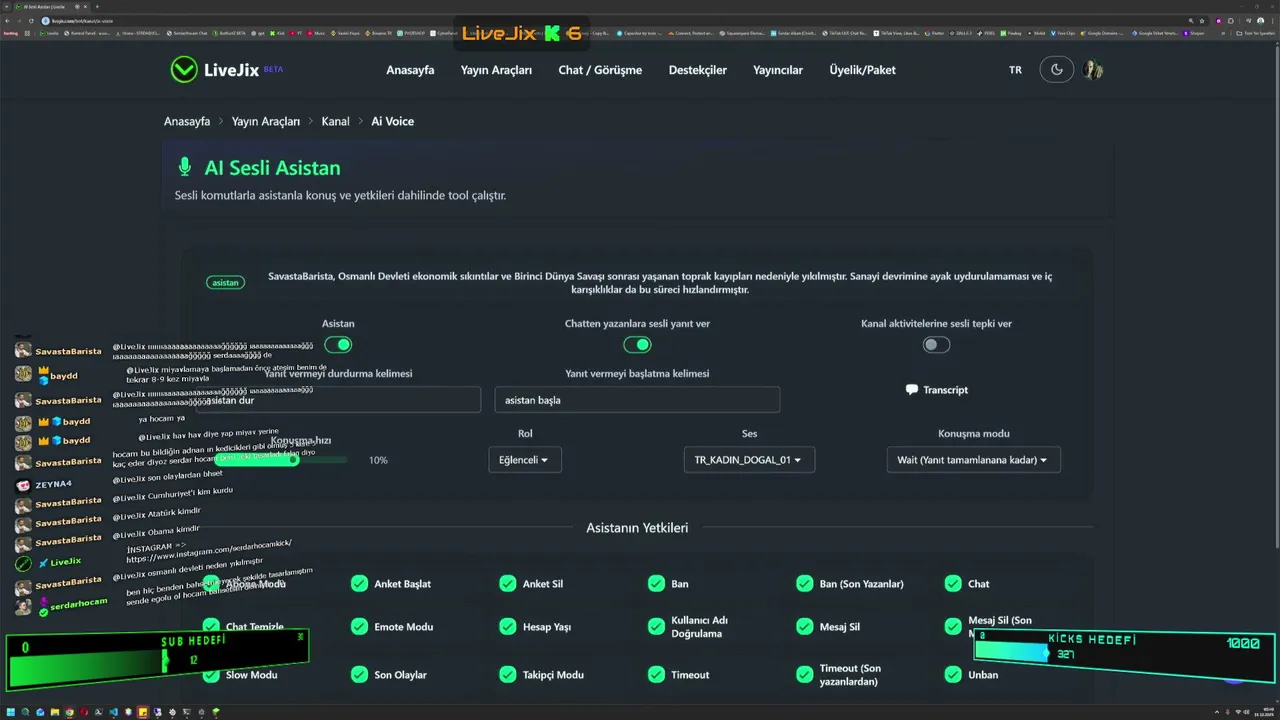Uncheck Kullanıcı Adı Doğrulama permission

click(x=656, y=626)
